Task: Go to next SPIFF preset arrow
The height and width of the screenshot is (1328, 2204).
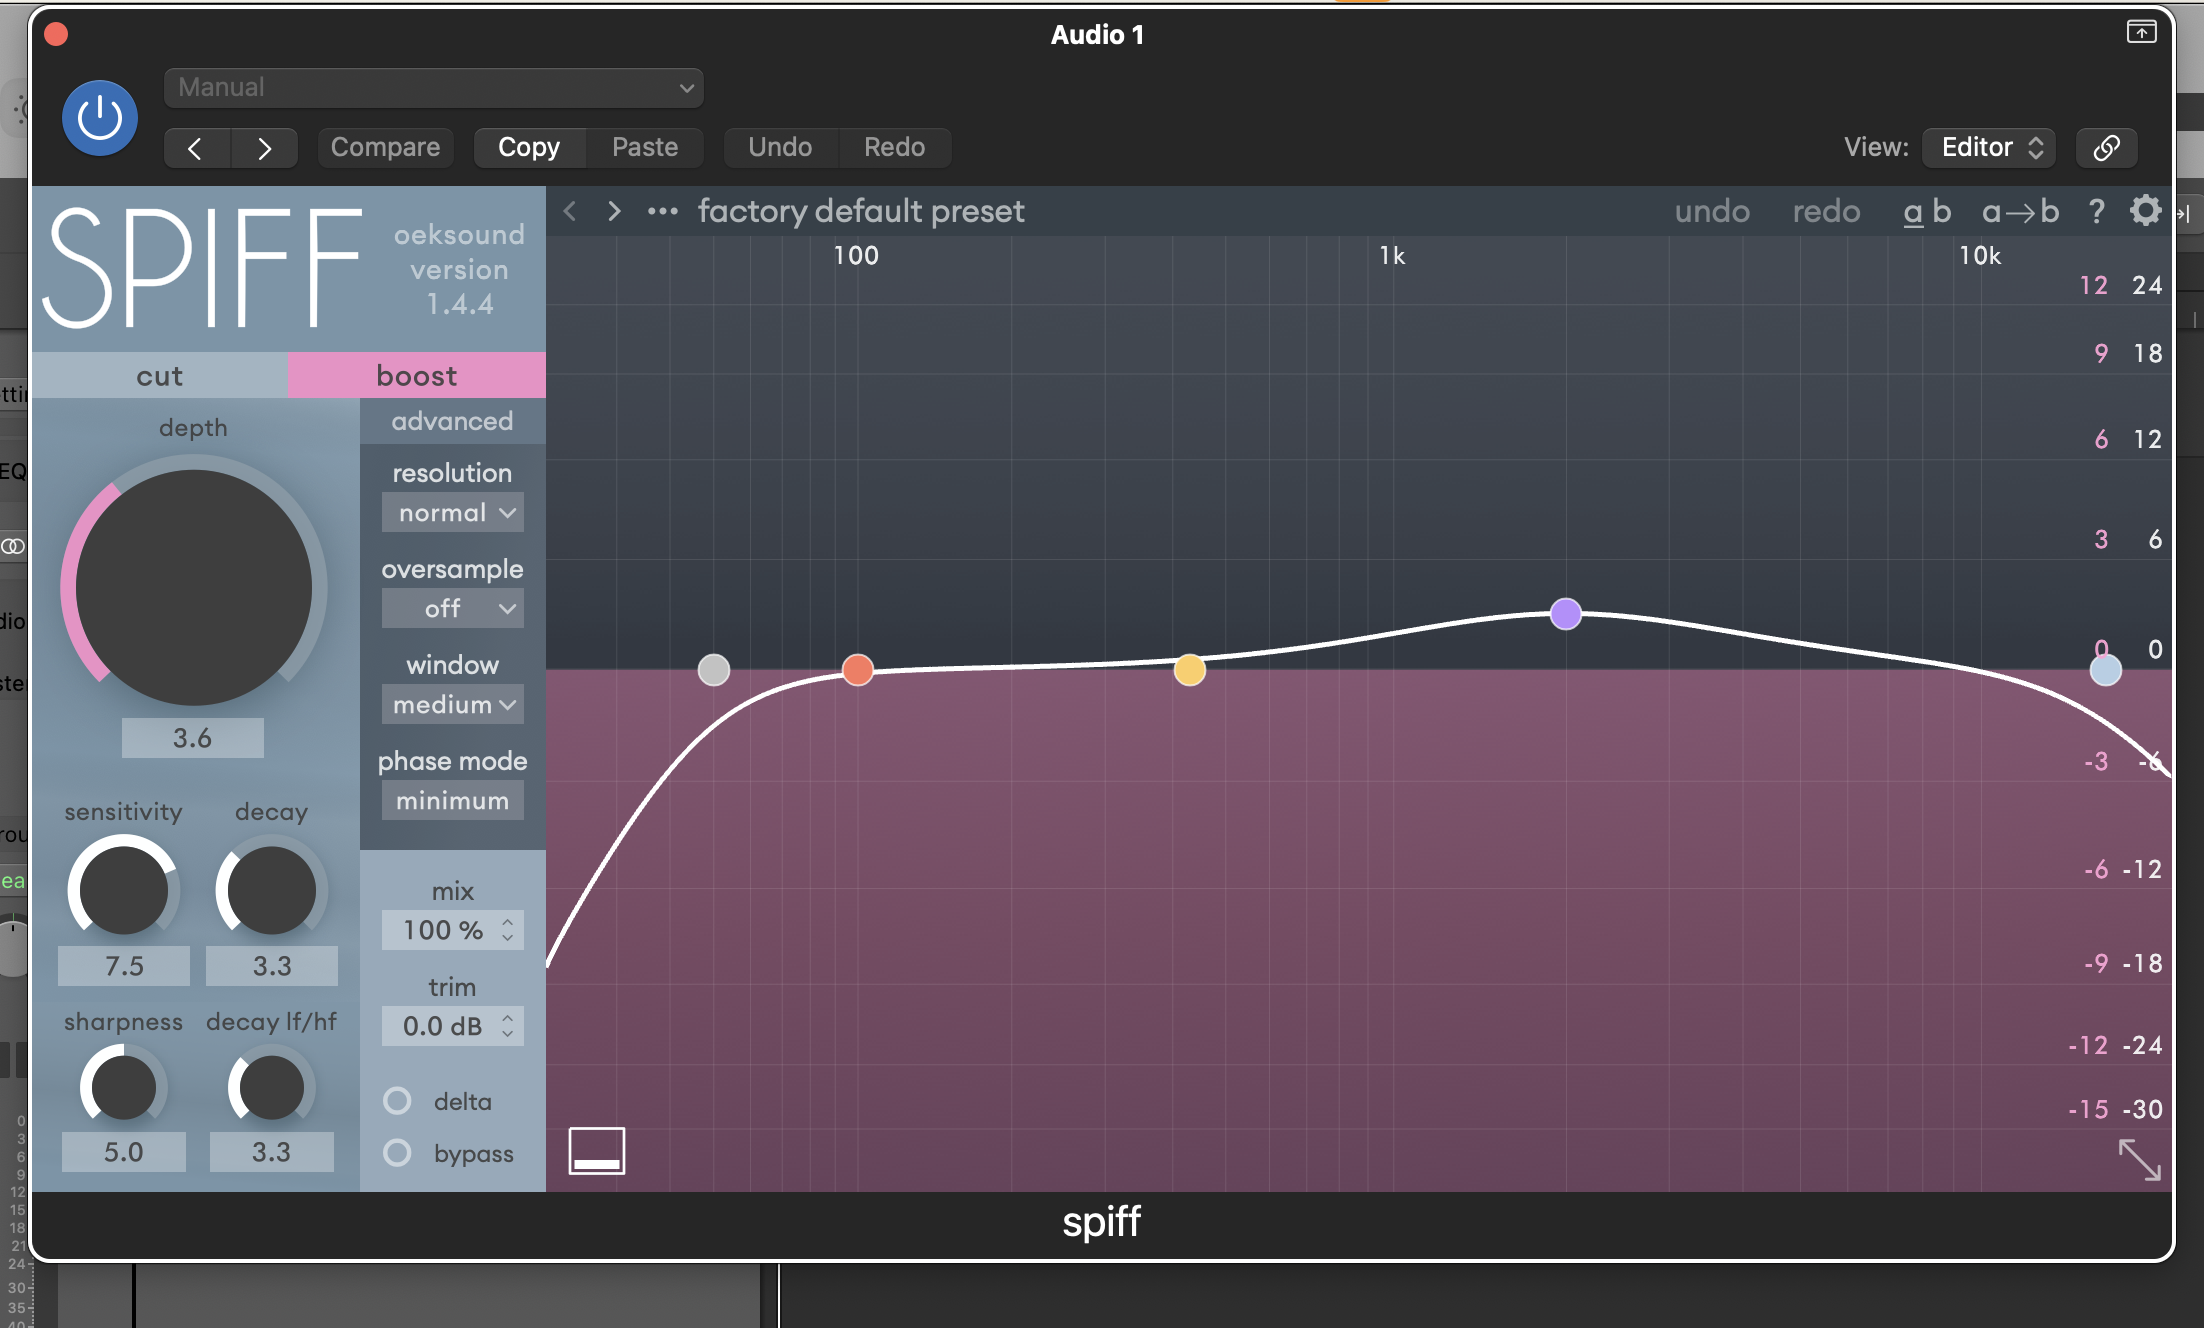Action: point(614,211)
